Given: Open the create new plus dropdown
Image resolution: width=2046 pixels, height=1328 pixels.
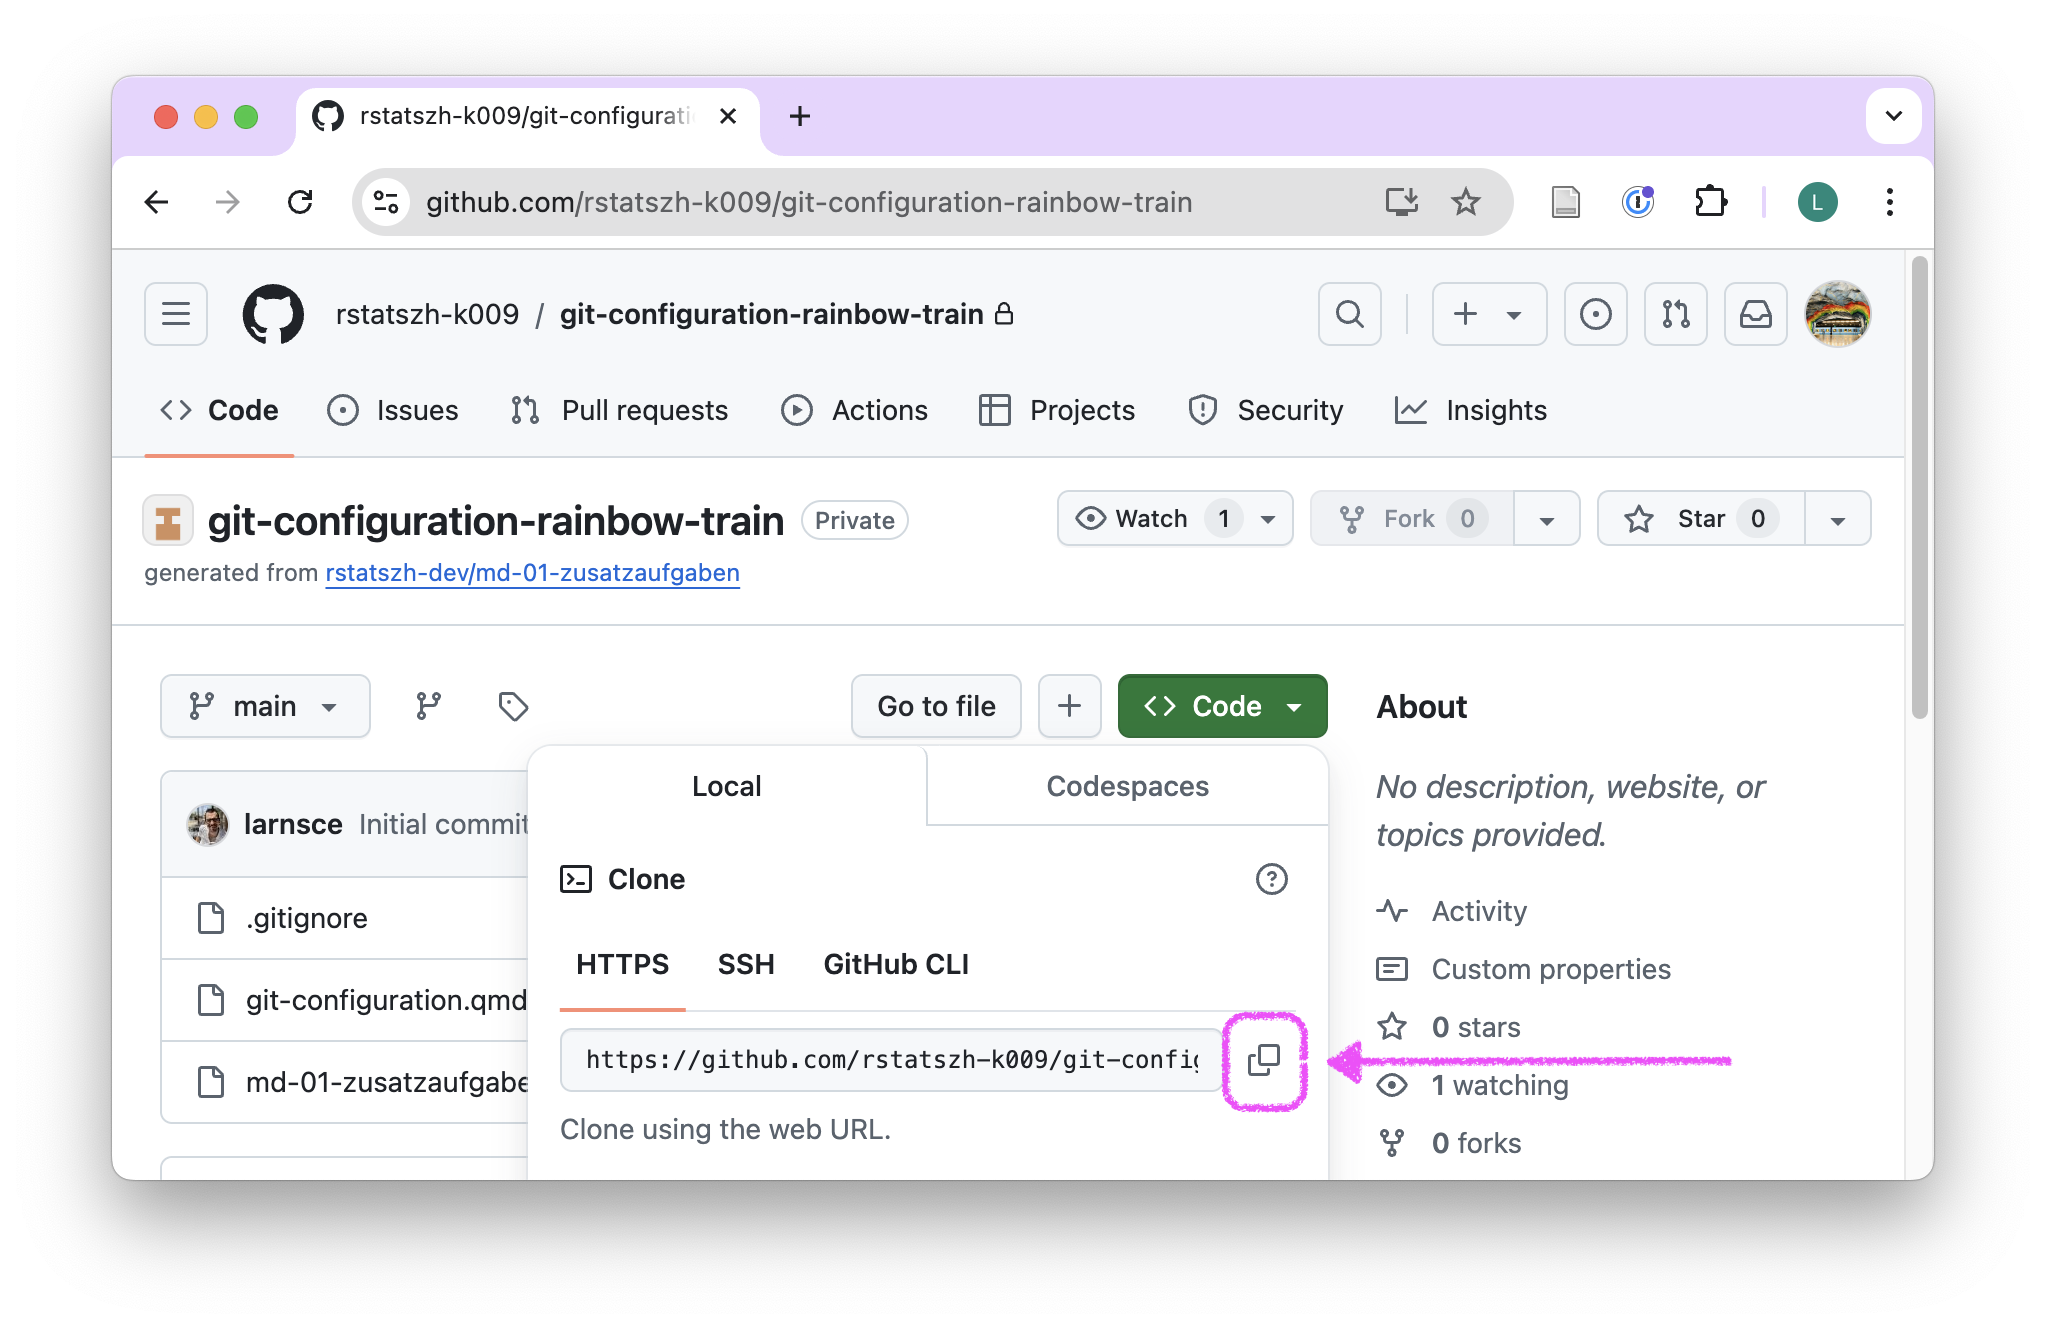Looking at the screenshot, I should (x=1489, y=314).
